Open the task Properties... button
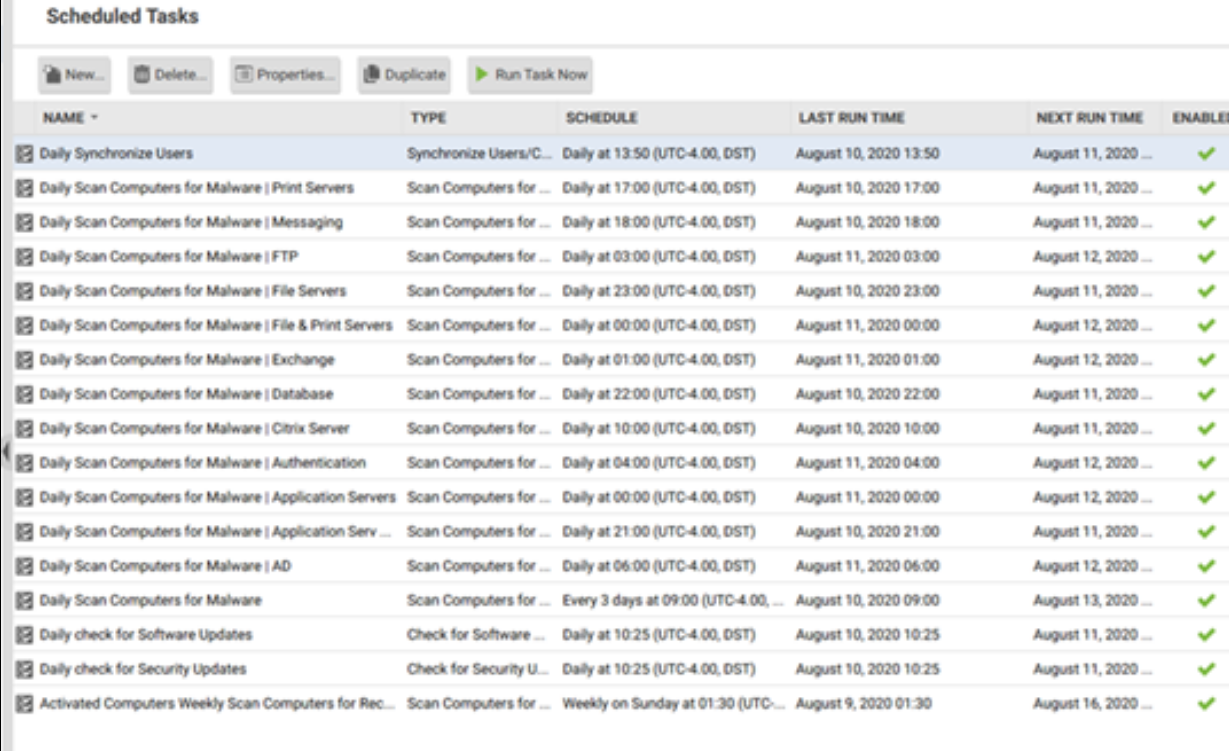Viewport: 1229px width, 751px height. point(285,75)
